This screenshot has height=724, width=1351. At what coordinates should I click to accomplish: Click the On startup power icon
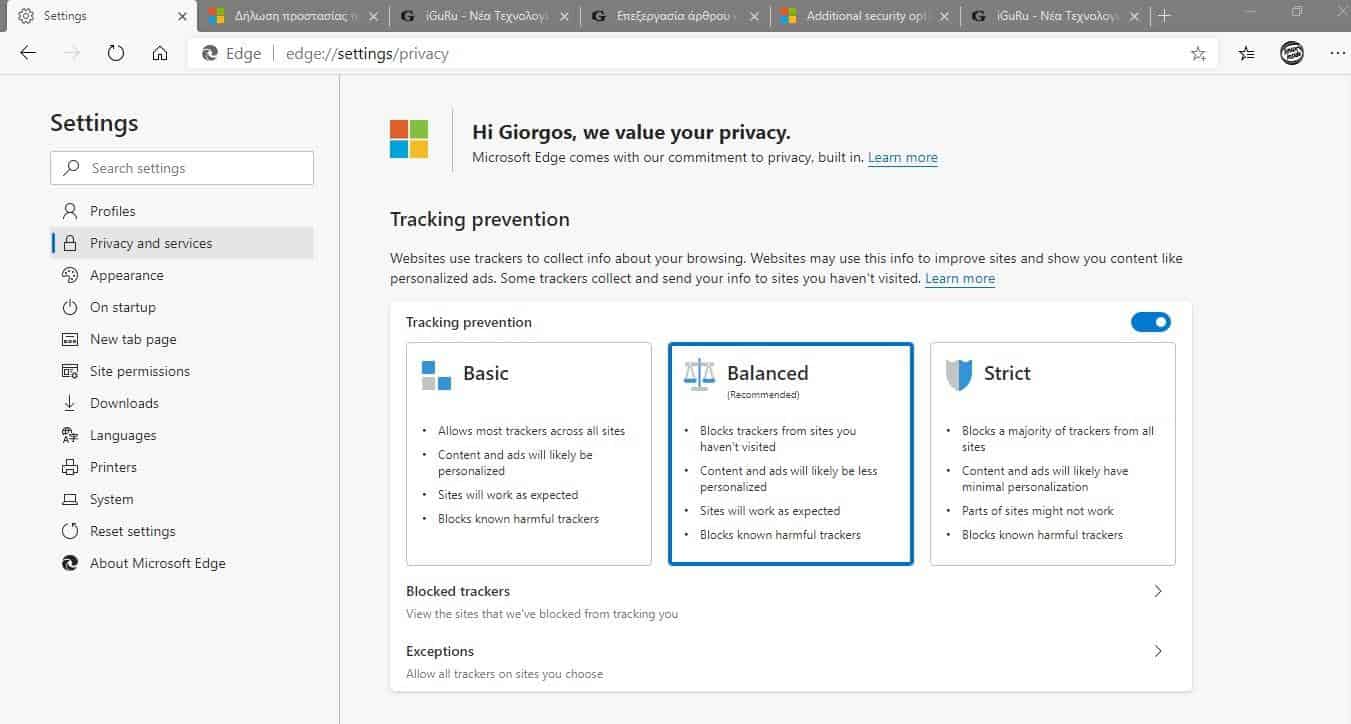tap(70, 307)
